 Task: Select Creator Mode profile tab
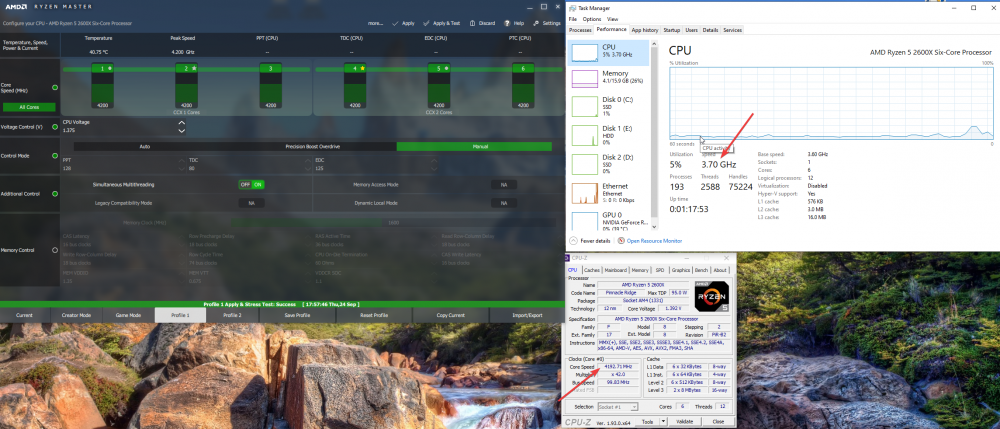point(76,316)
